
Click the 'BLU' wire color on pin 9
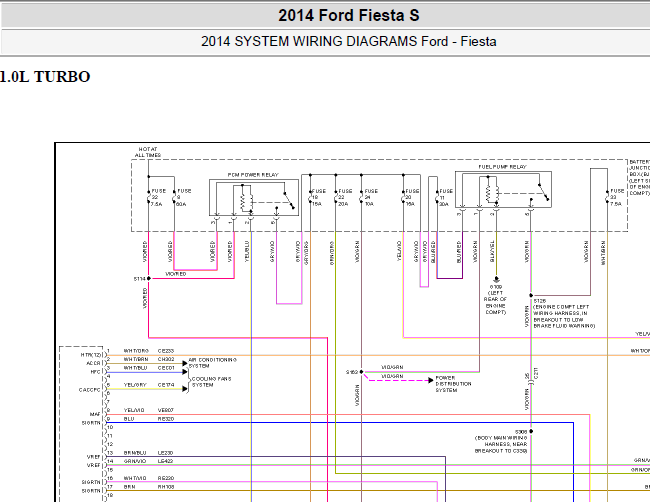click(129, 419)
